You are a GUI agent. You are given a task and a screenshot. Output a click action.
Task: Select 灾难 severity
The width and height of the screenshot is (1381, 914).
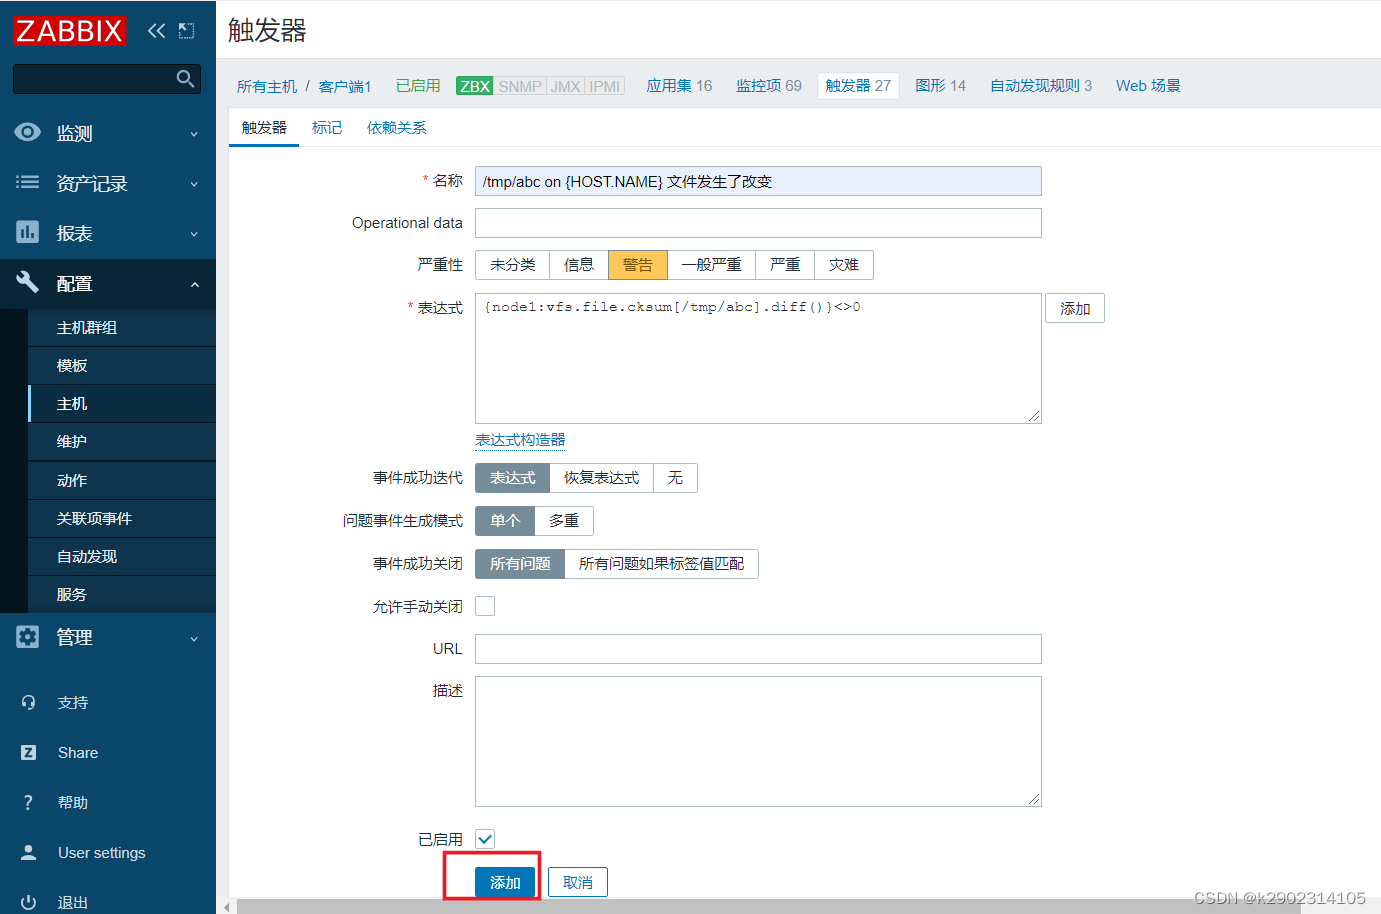[x=844, y=265]
